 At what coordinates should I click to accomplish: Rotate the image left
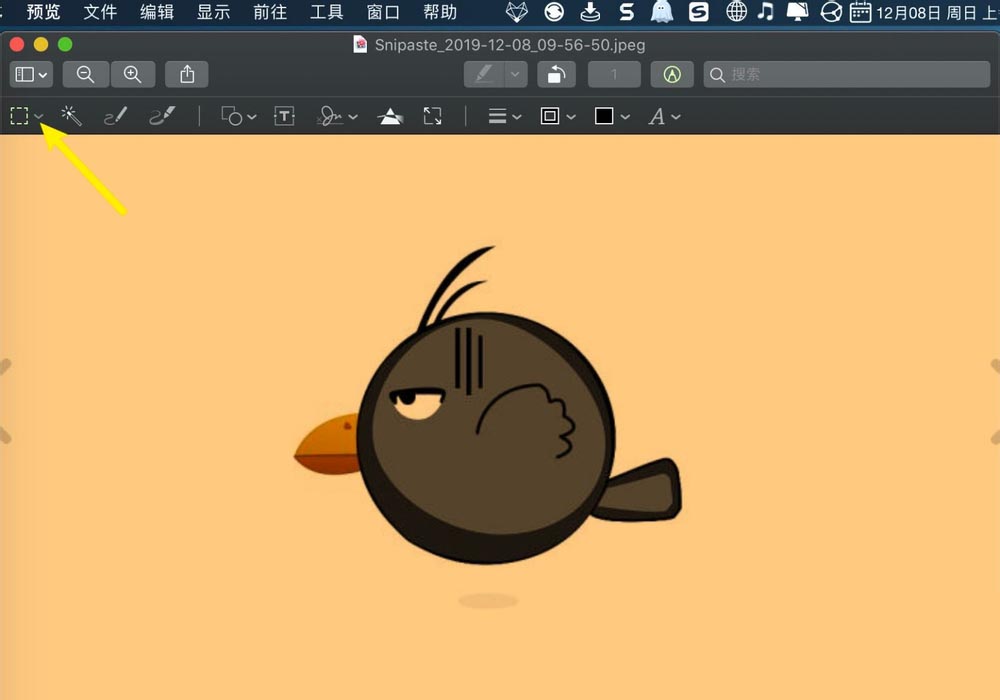(556, 75)
